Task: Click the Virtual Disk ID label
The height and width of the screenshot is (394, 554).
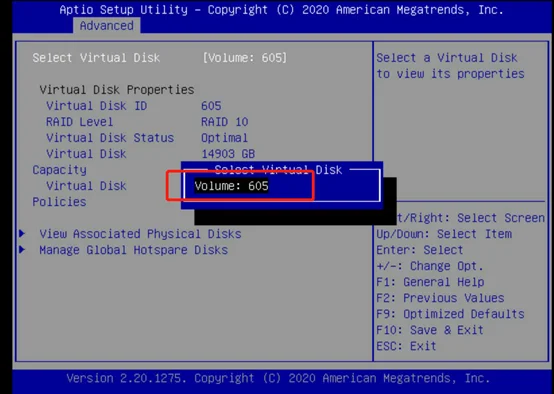Action: [x=96, y=106]
